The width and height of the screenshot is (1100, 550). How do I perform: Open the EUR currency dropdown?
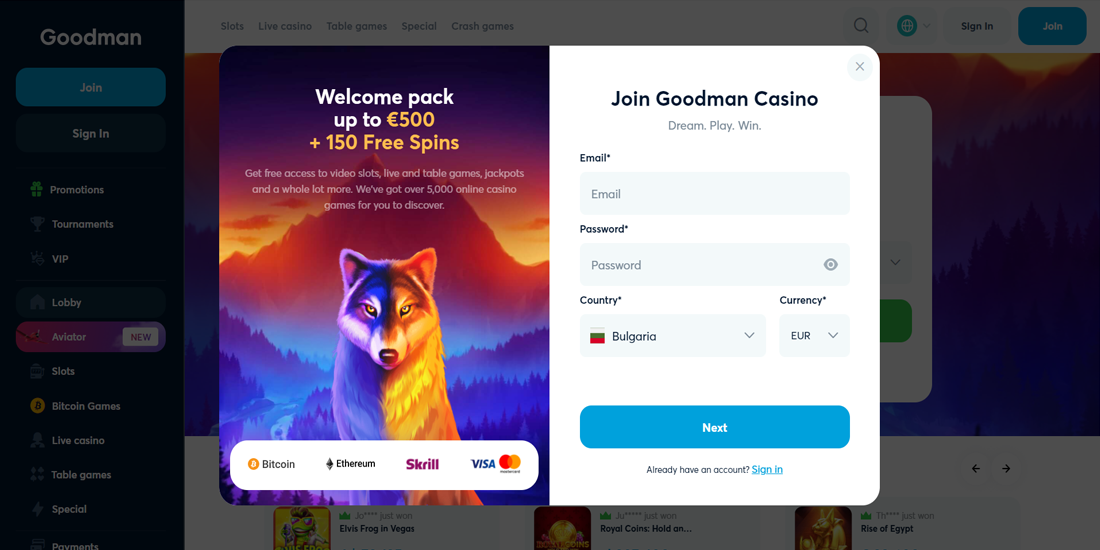click(x=814, y=336)
